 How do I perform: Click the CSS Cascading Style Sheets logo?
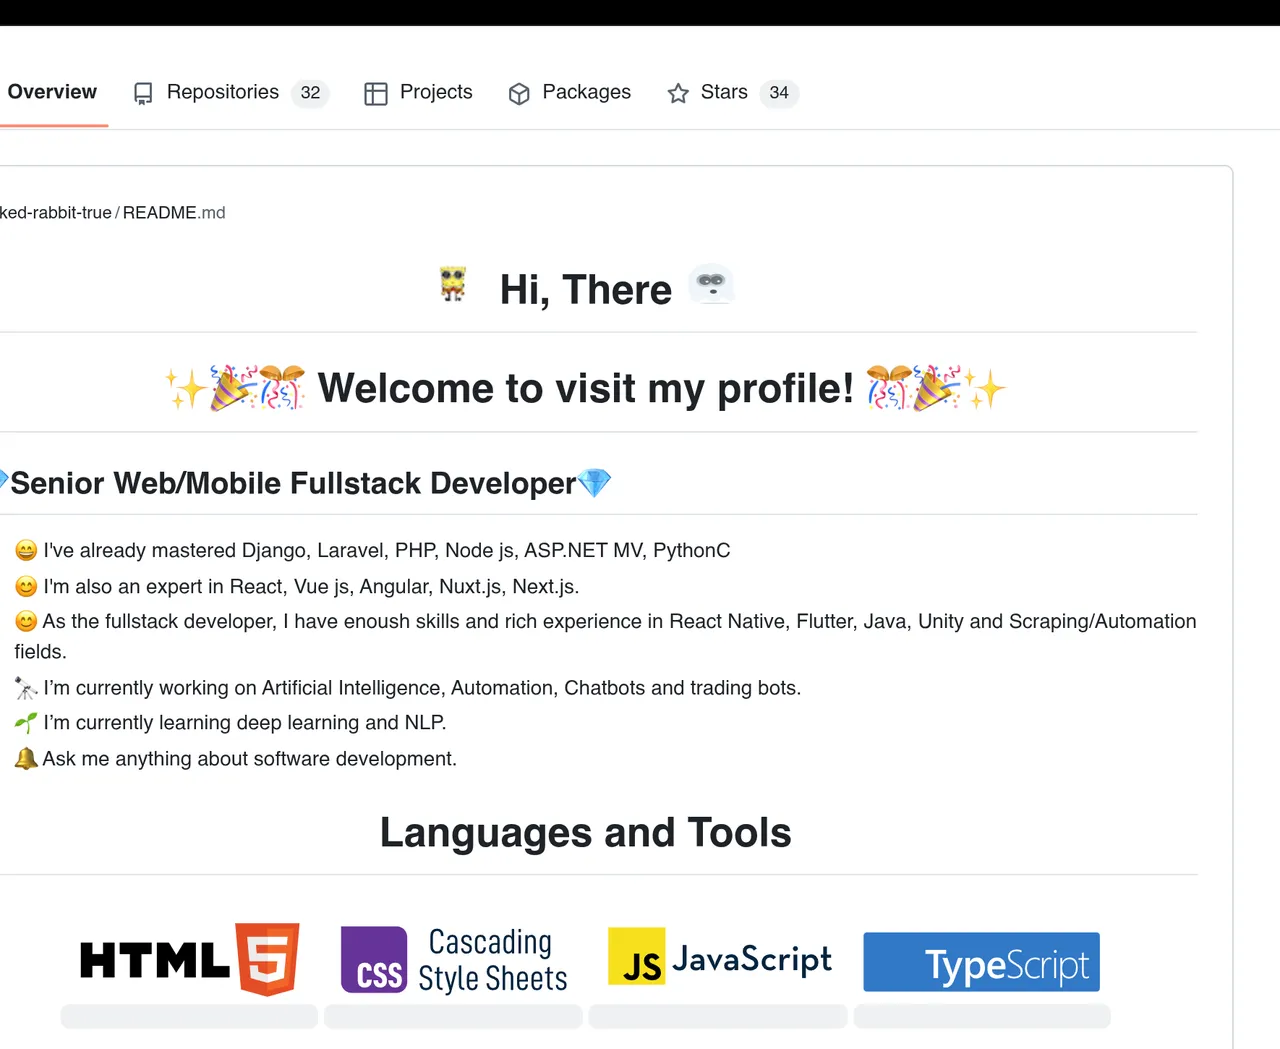pyautogui.click(x=454, y=960)
